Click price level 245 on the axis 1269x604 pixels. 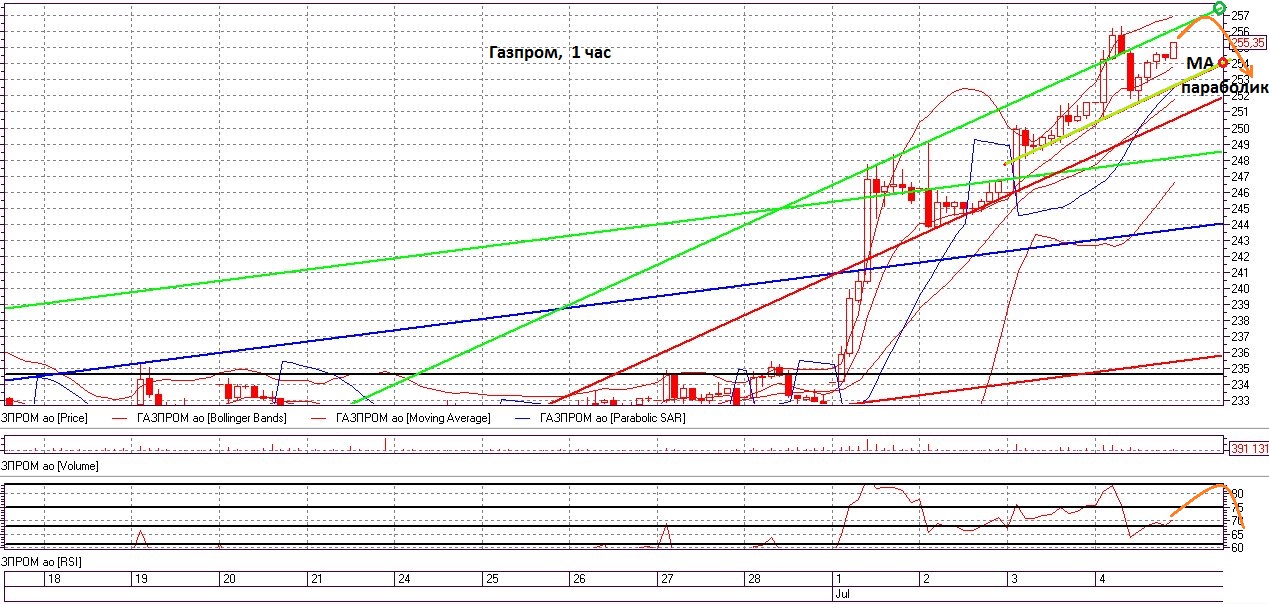coord(1240,208)
